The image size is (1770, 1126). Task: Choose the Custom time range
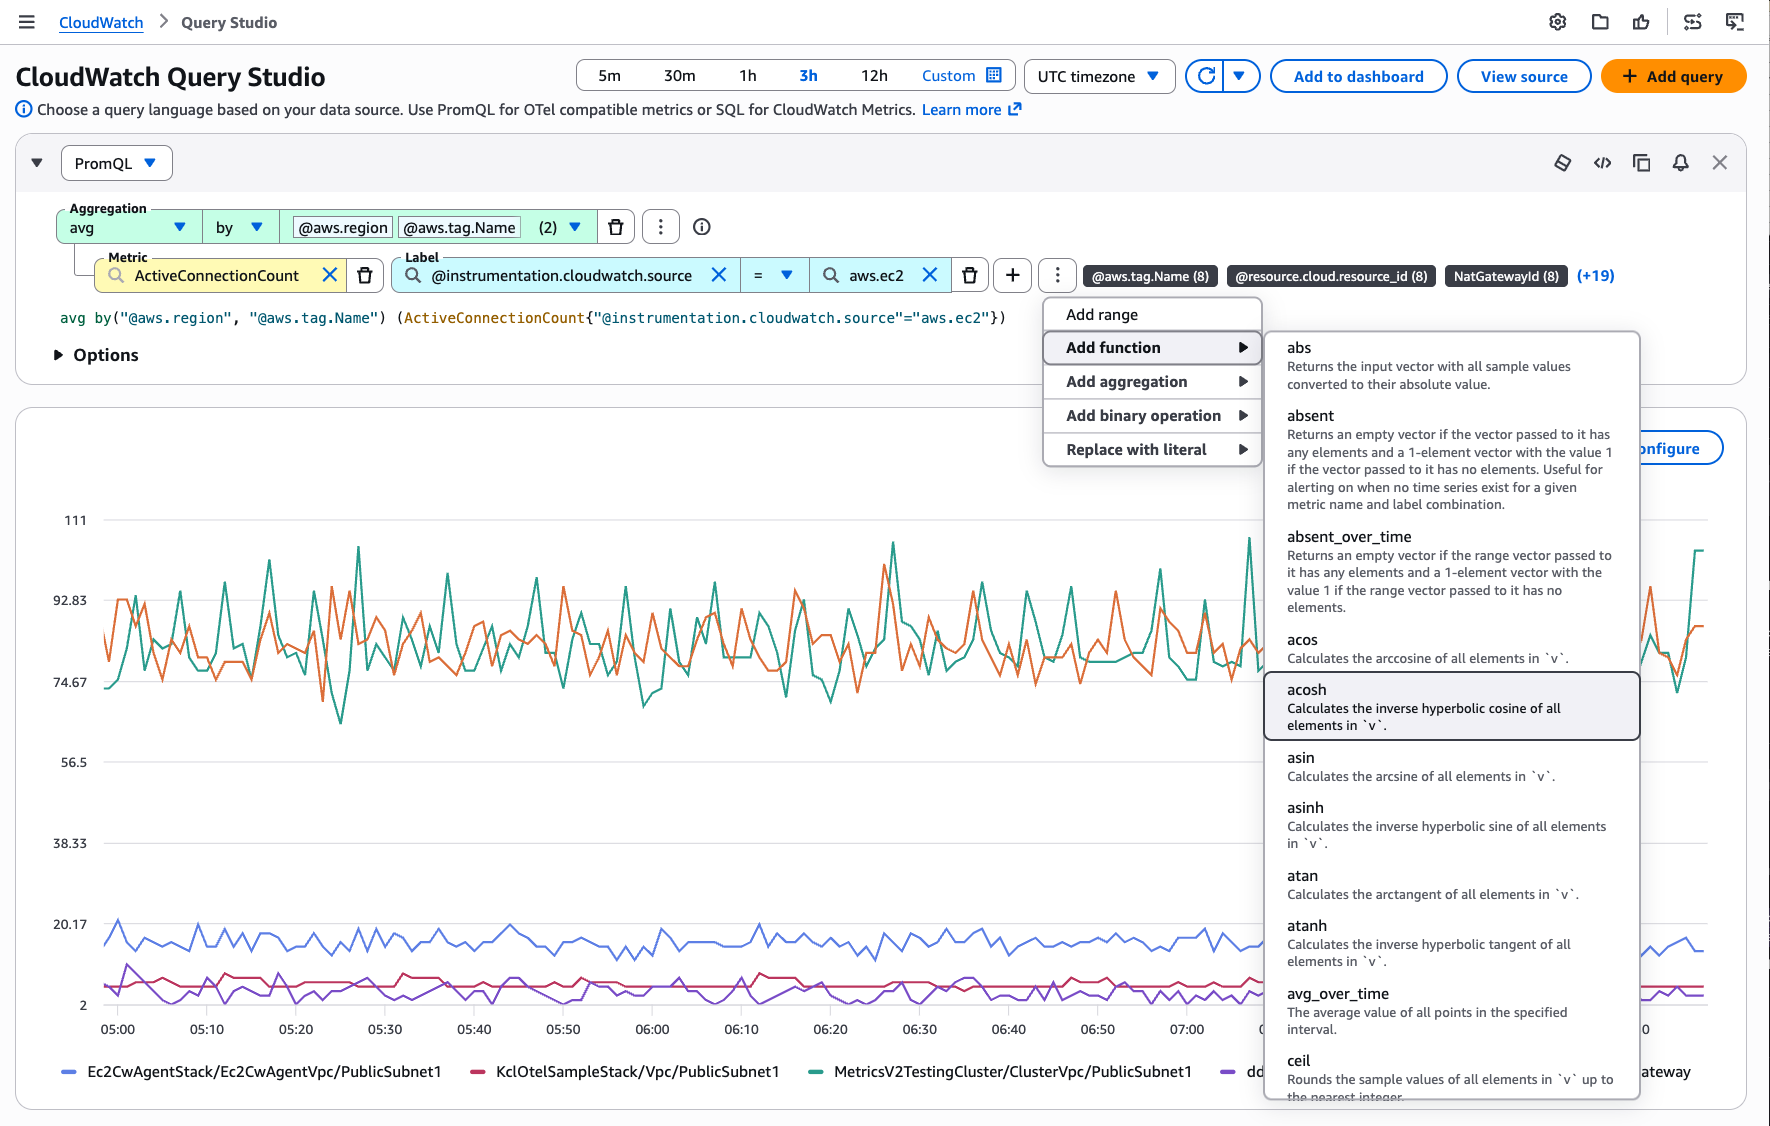961,76
